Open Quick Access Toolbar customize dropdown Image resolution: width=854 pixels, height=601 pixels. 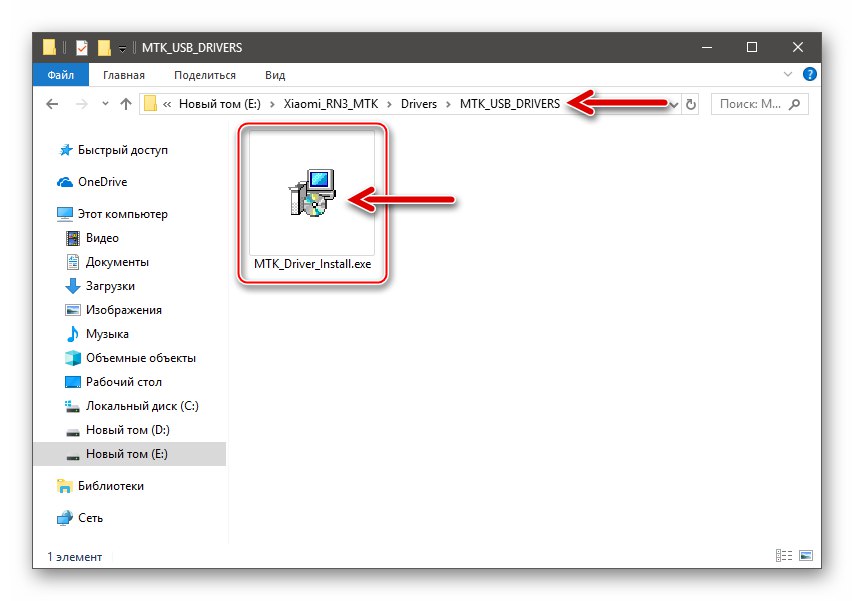123,48
